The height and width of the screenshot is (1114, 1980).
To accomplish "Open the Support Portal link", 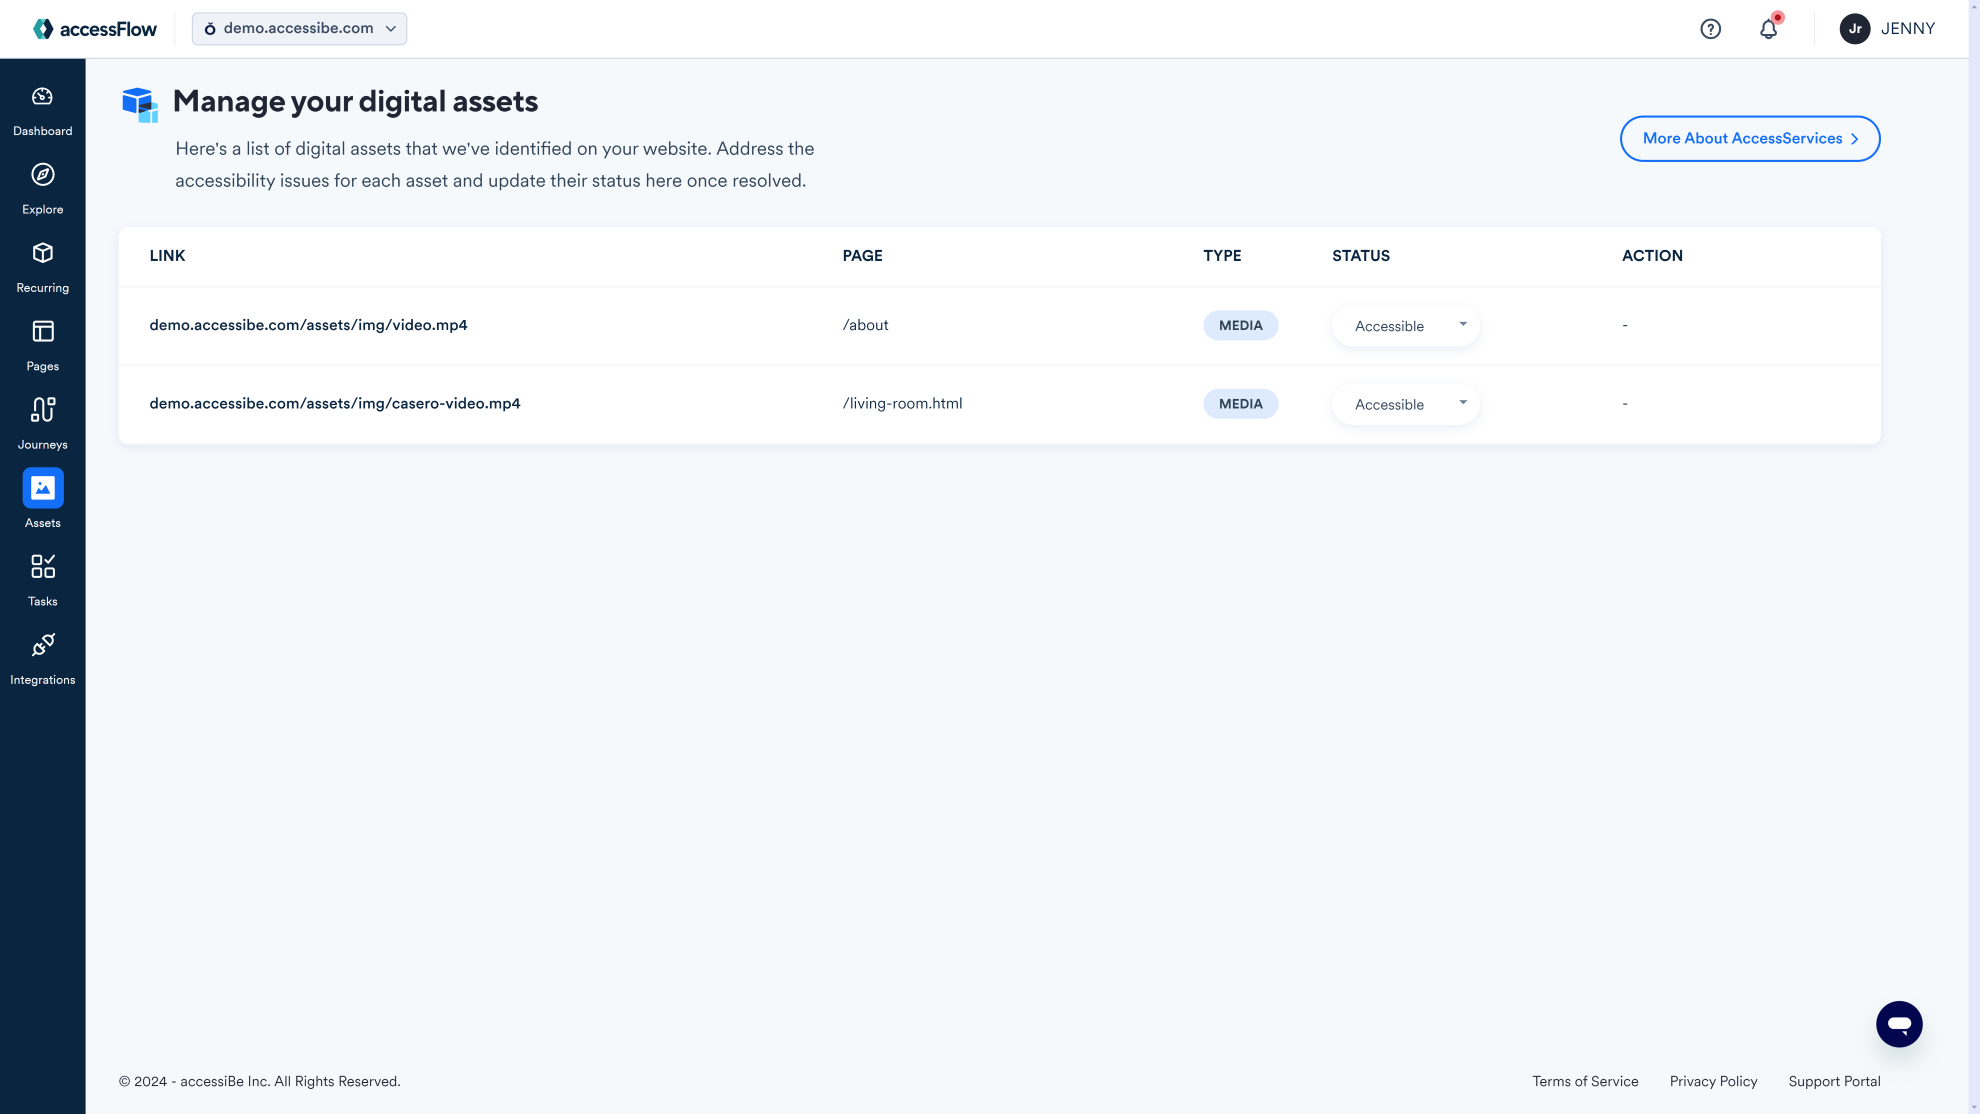I will [1834, 1081].
